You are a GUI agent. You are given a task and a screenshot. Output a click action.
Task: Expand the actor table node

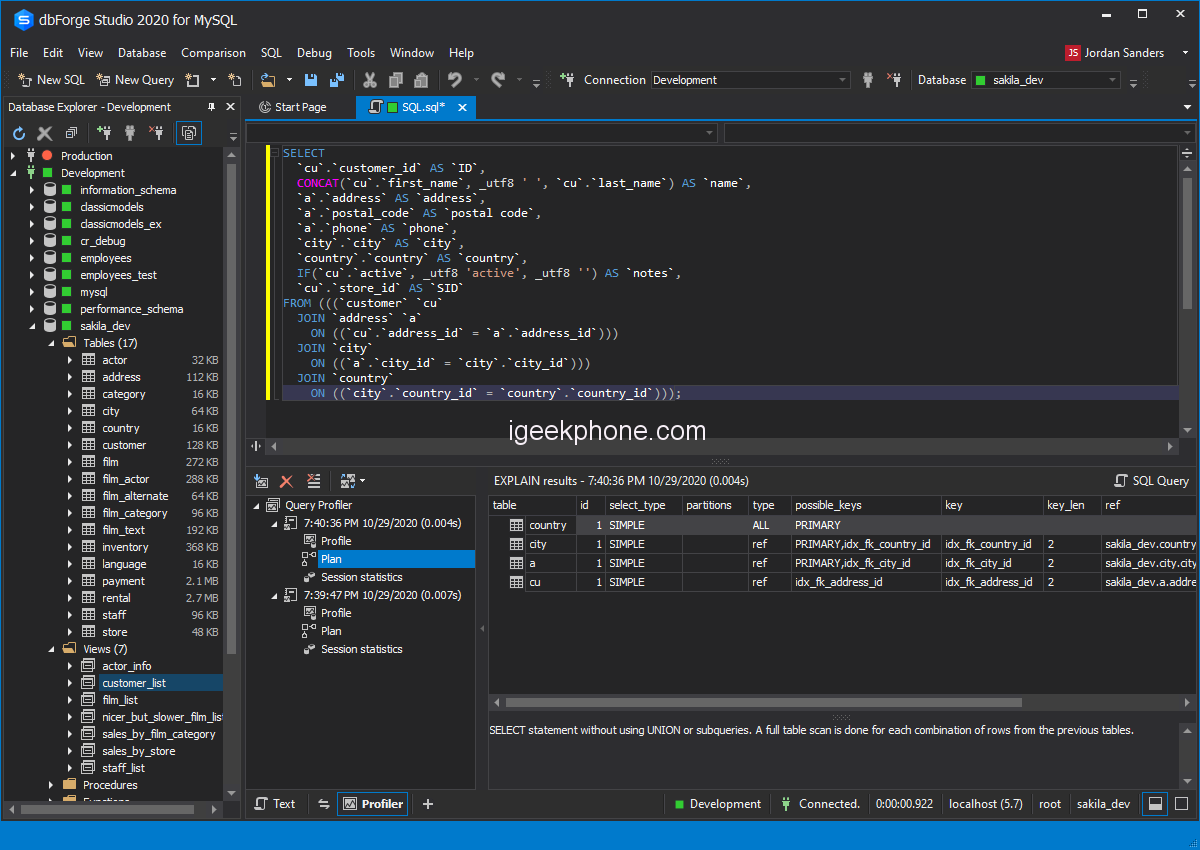tap(70, 360)
